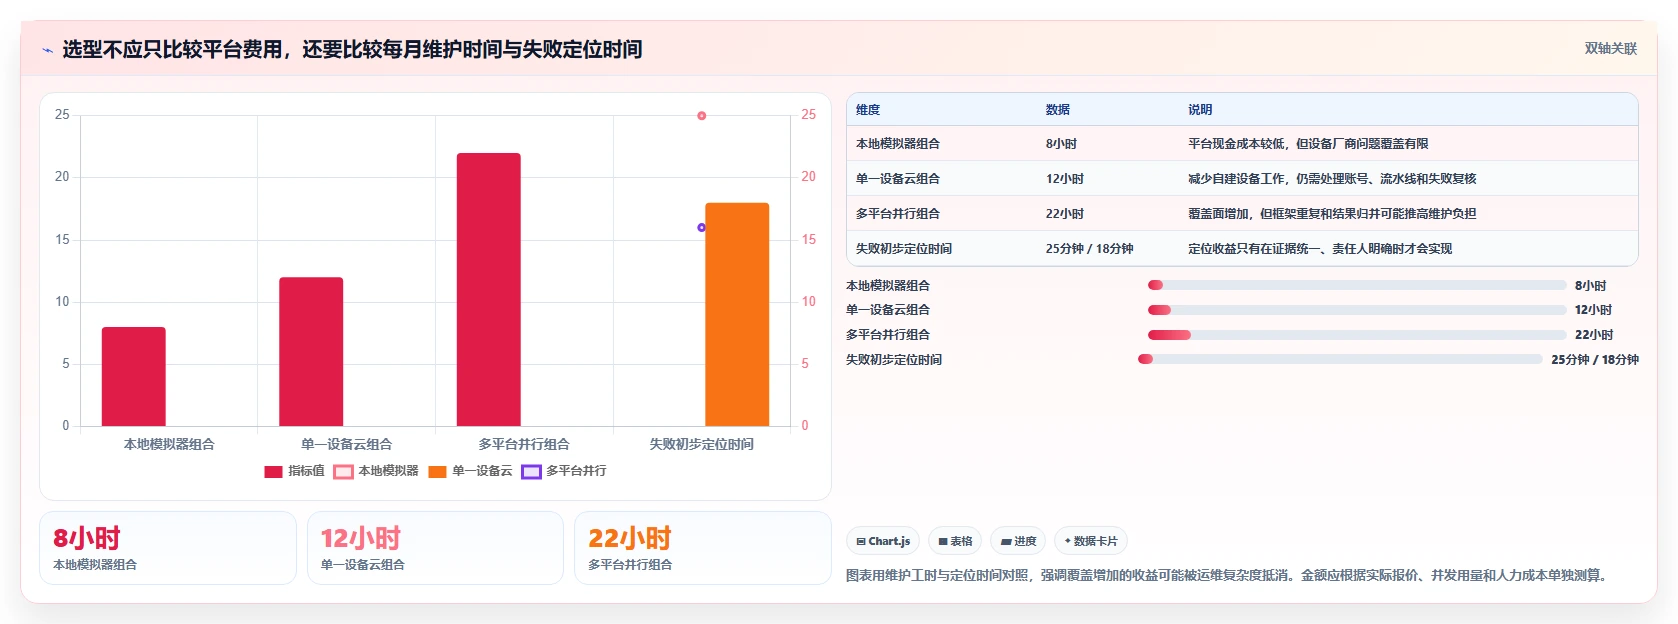1678x624 pixels.
Task: Click table cell 失败初步定位时间
Action: 904,249
